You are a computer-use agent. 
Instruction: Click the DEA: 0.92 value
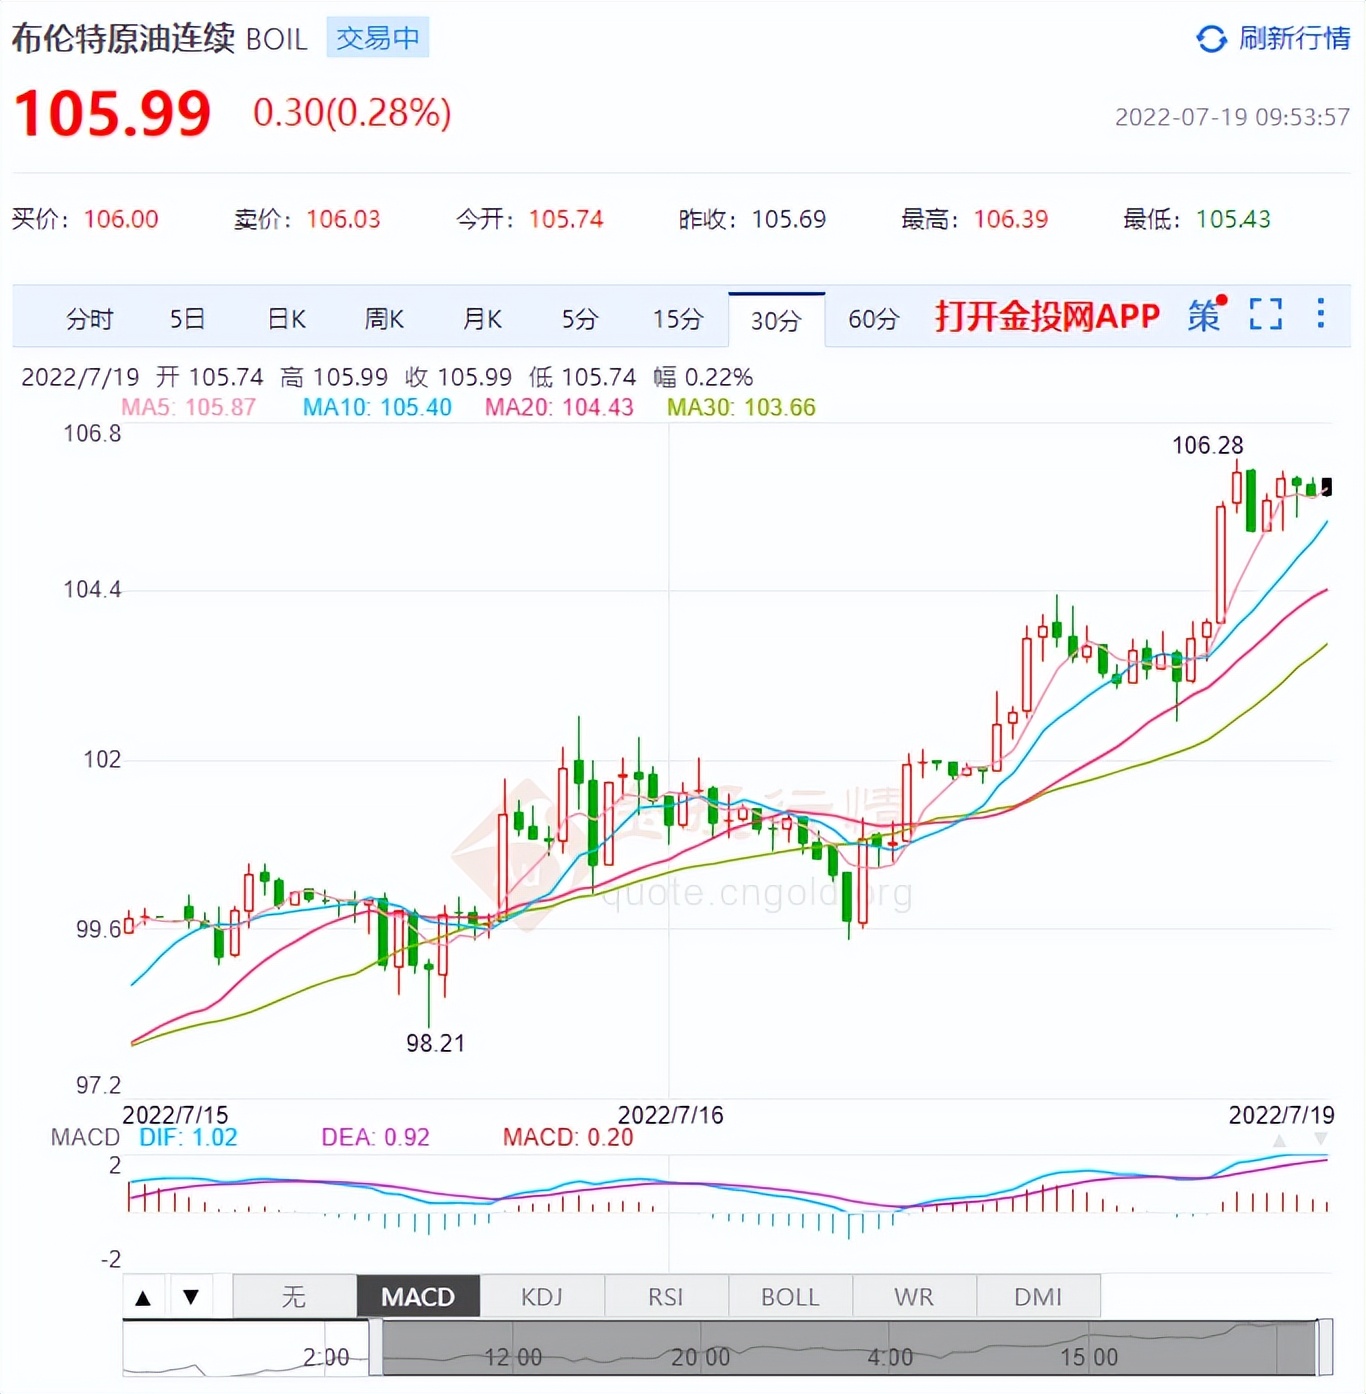point(375,1137)
